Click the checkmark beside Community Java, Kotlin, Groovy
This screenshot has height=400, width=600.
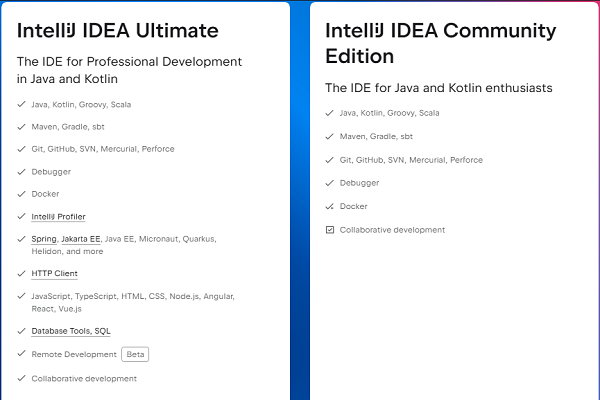329,113
